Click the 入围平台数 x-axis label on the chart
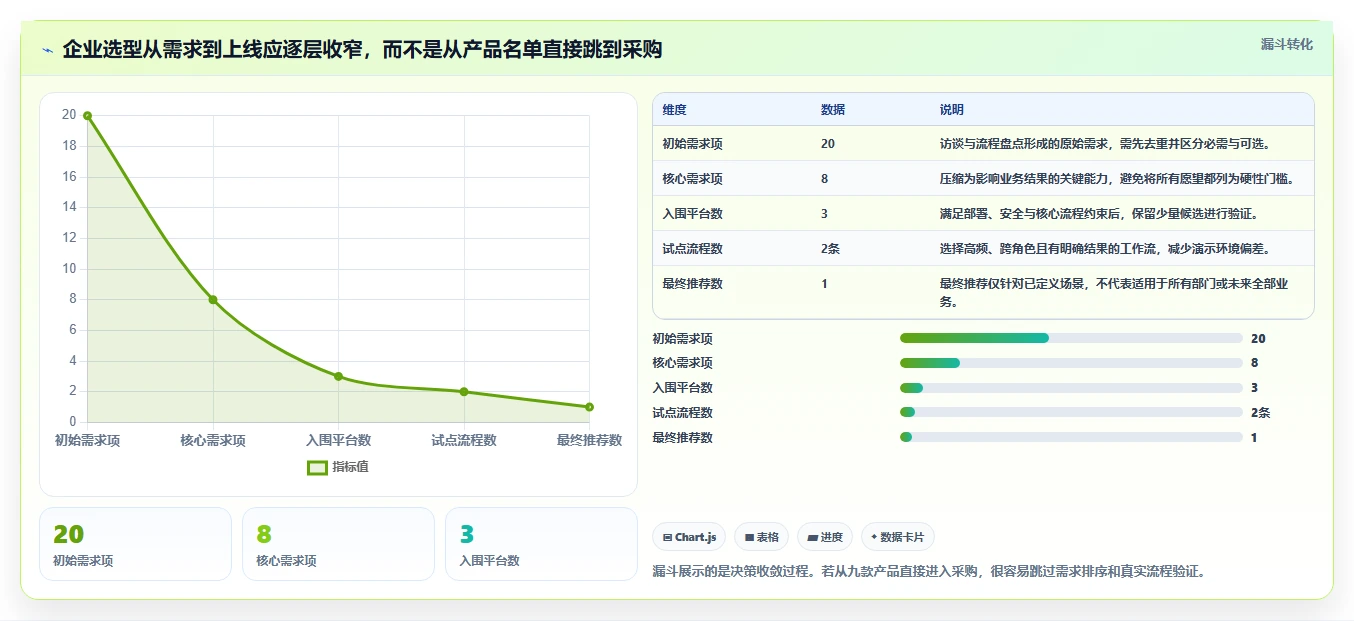This screenshot has height=621, width=1354. click(338, 440)
